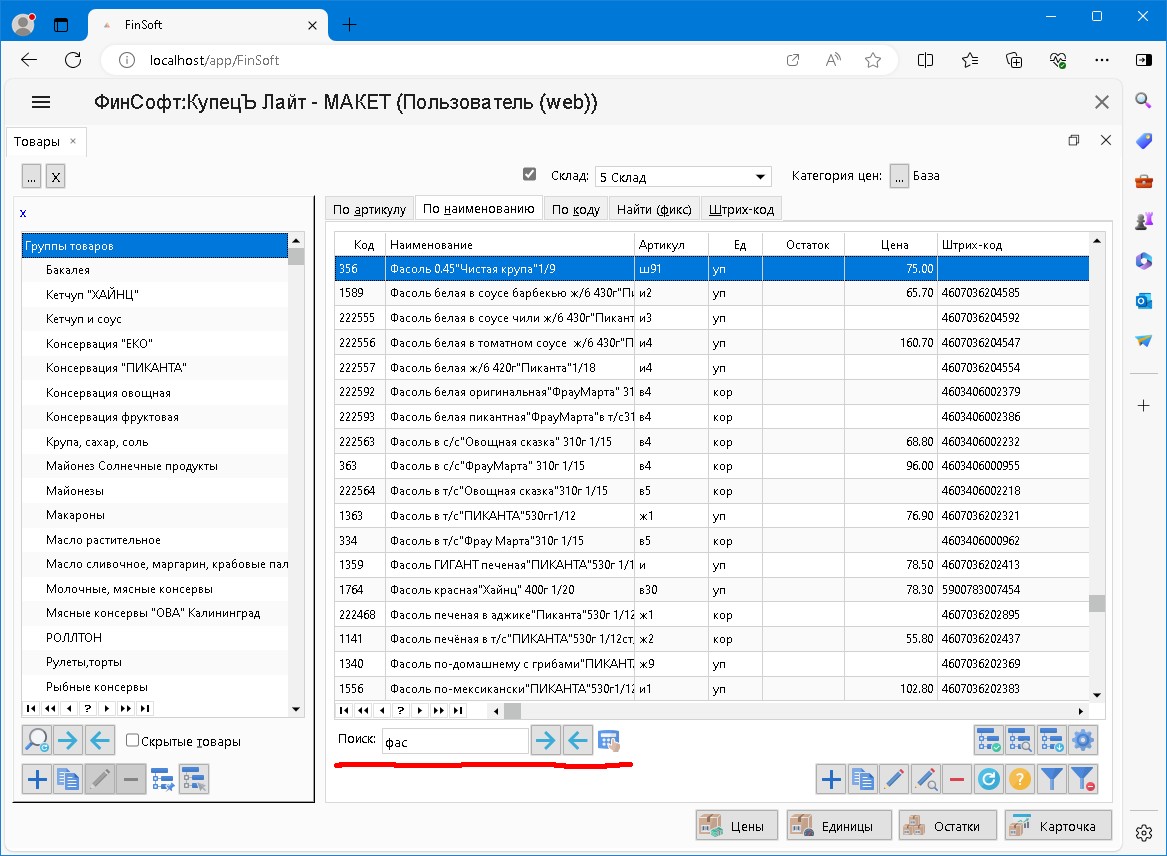The height and width of the screenshot is (856, 1167).
Task: Click the pencil with magnifier icon
Action: pyautogui.click(x=926, y=779)
